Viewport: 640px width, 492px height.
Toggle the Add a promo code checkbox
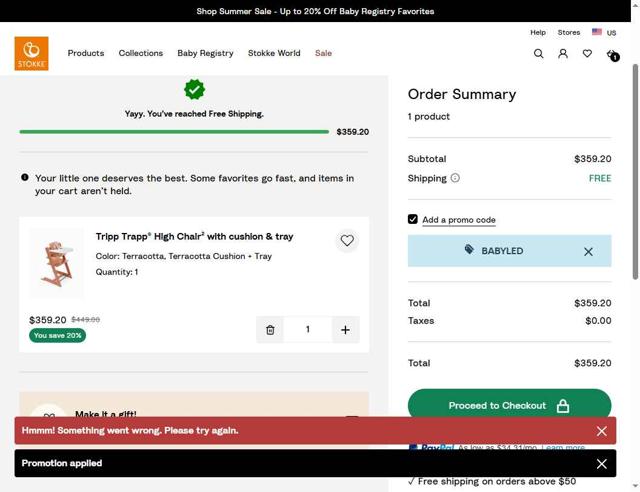pos(413,219)
